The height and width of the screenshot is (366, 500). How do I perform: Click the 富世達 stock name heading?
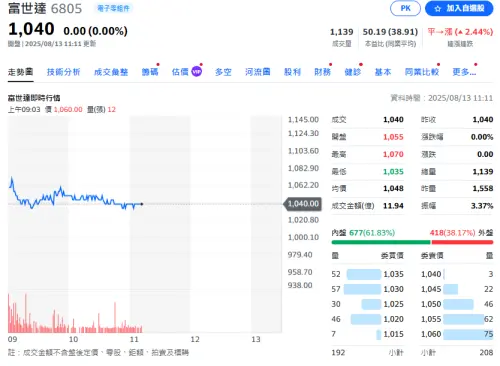(27, 8)
